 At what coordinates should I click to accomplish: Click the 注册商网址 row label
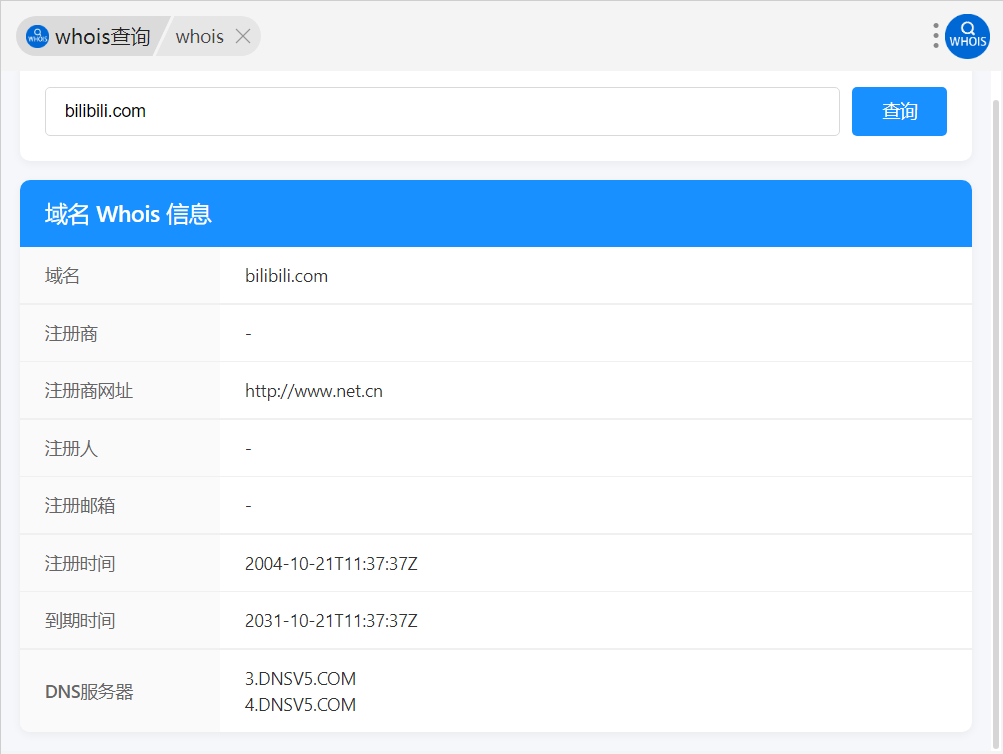pyautogui.click(x=88, y=391)
